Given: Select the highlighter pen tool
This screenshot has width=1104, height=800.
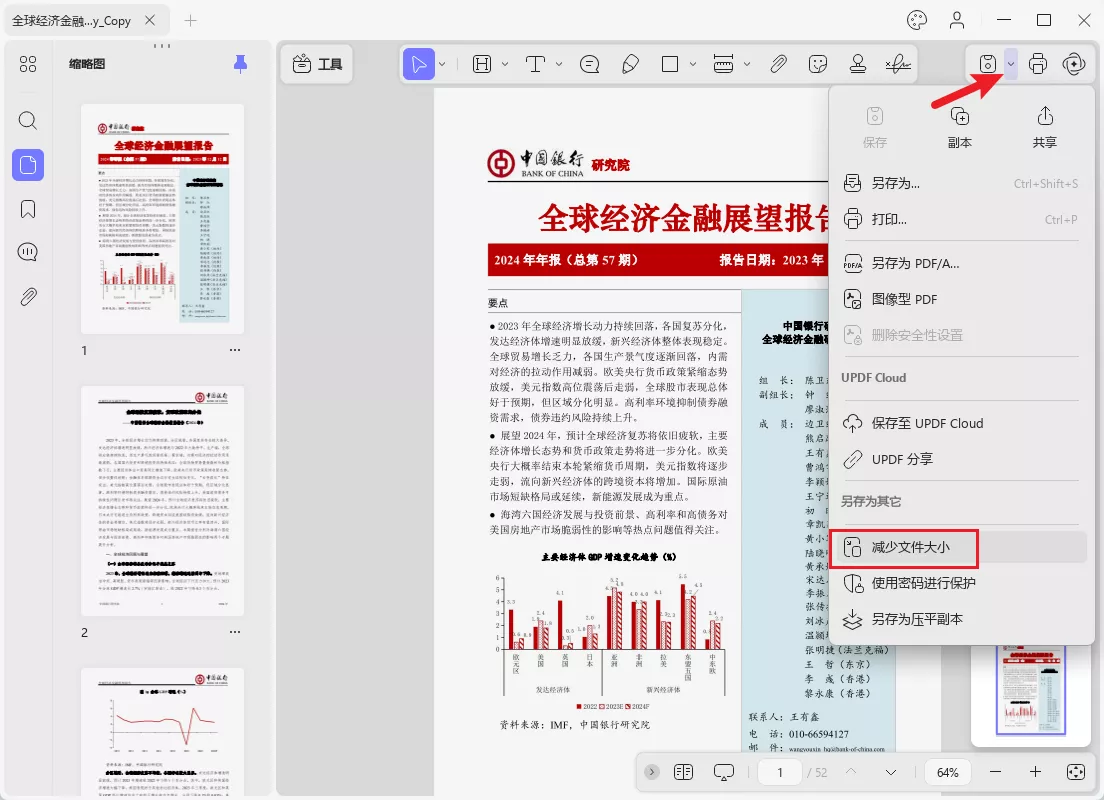Looking at the screenshot, I should tap(630, 64).
